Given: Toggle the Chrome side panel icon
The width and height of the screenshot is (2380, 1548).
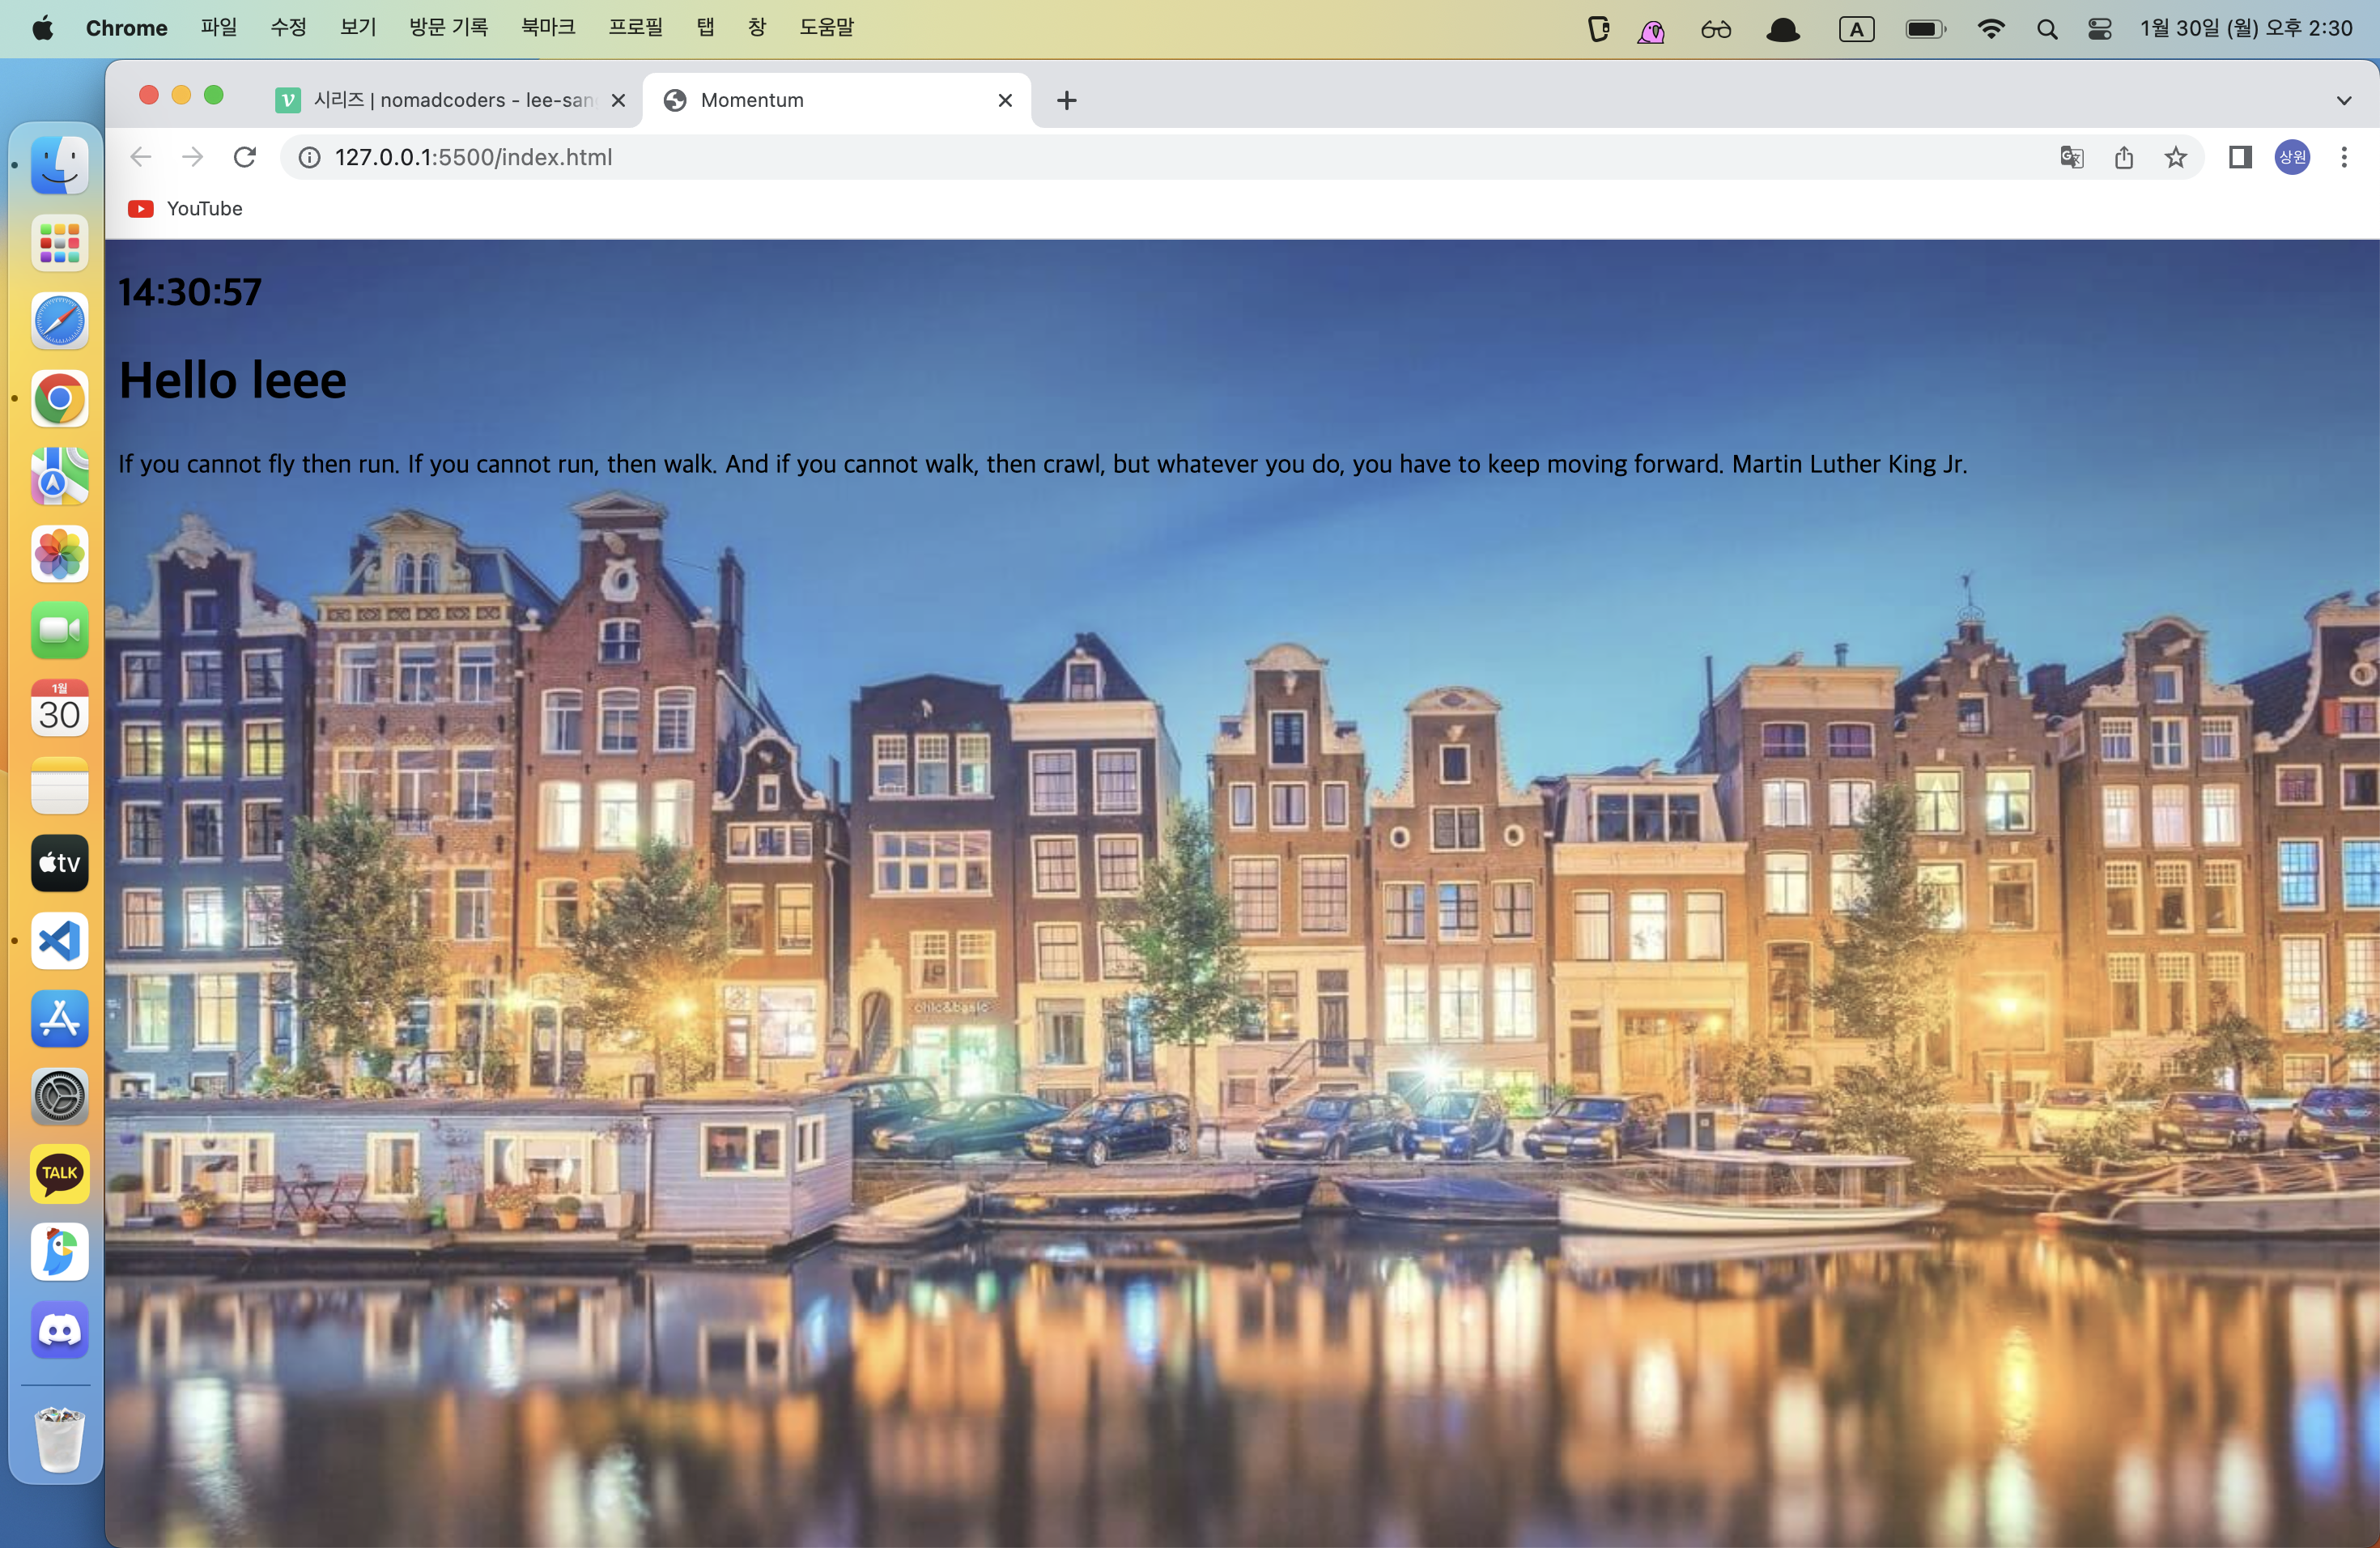Looking at the screenshot, I should pyautogui.click(x=2240, y=157).
